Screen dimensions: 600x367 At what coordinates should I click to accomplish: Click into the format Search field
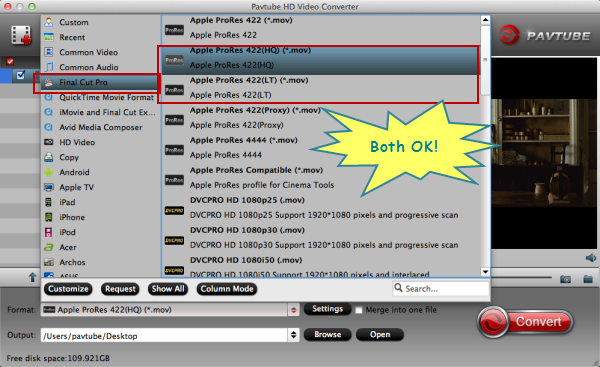[441, 289]
